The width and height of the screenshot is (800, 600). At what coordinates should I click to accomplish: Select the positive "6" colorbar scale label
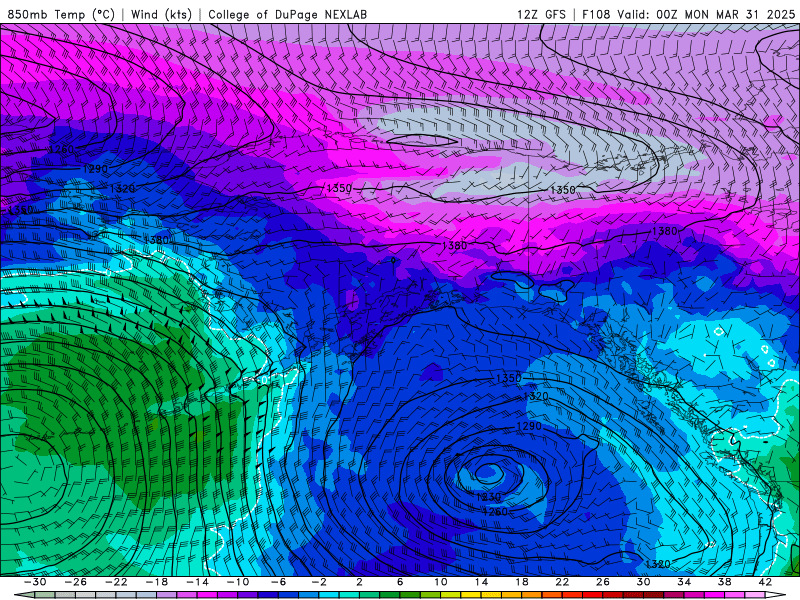[x=400, y=582]
